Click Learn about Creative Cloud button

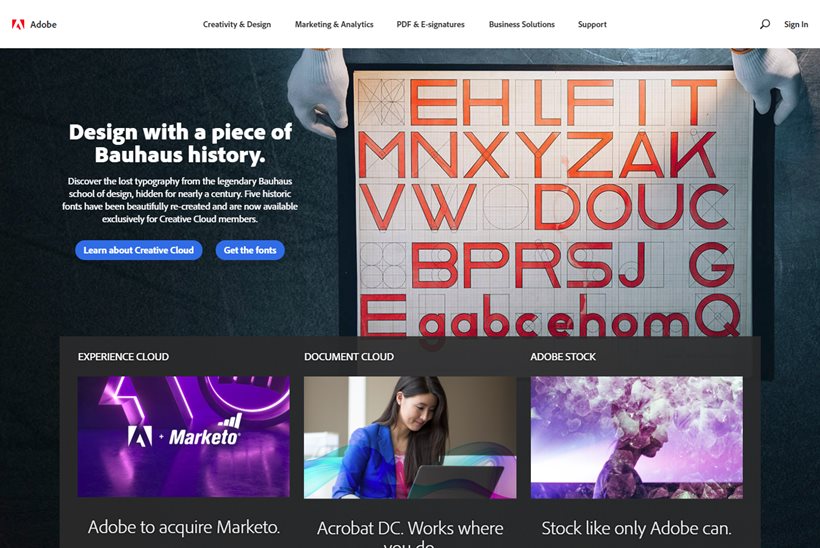pos(139,250)
